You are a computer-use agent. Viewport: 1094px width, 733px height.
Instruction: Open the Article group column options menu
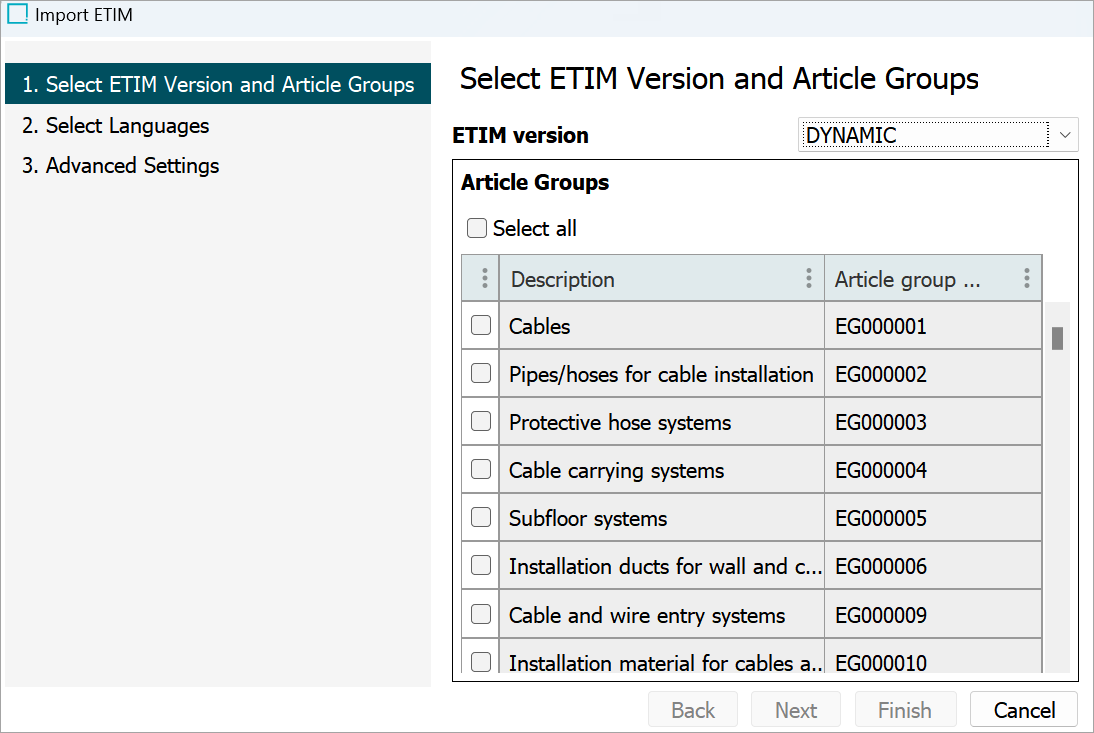pos(1026,279)
